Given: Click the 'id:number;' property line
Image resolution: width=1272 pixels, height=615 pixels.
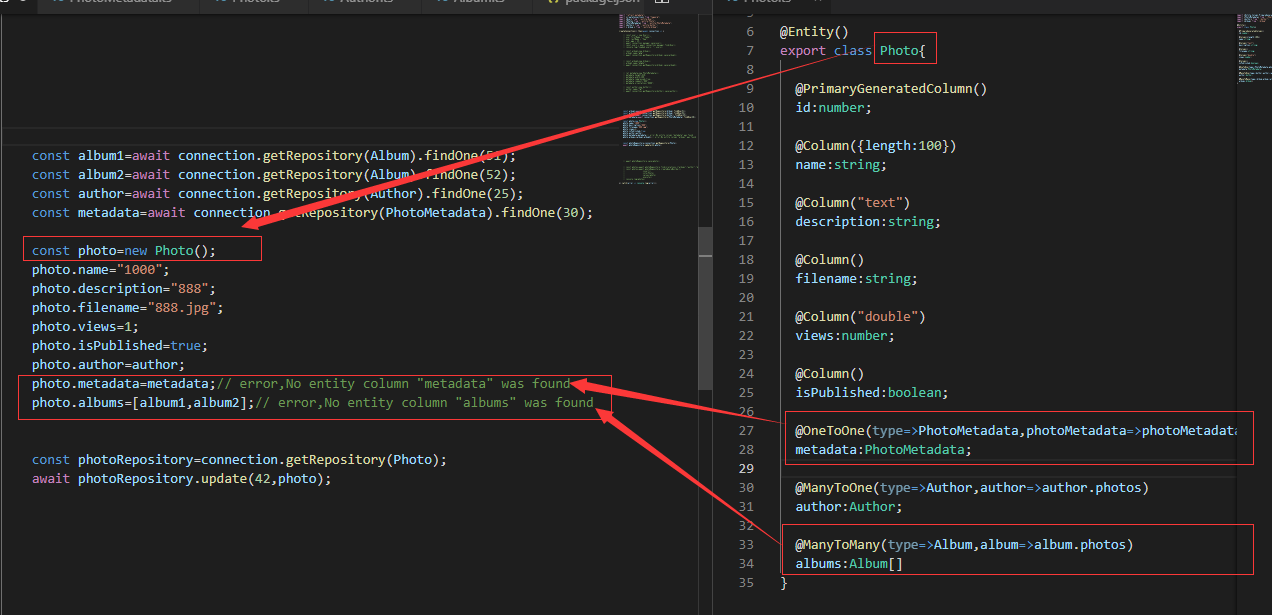Looking at the screenshot, I should (x=834, y=107).
